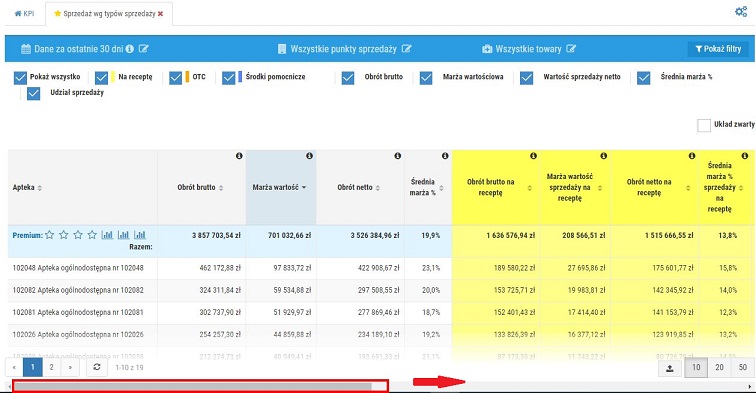Click the third Premium star icon
The height and width of the screenshot is (393, 756).
(x=78, y=235)
